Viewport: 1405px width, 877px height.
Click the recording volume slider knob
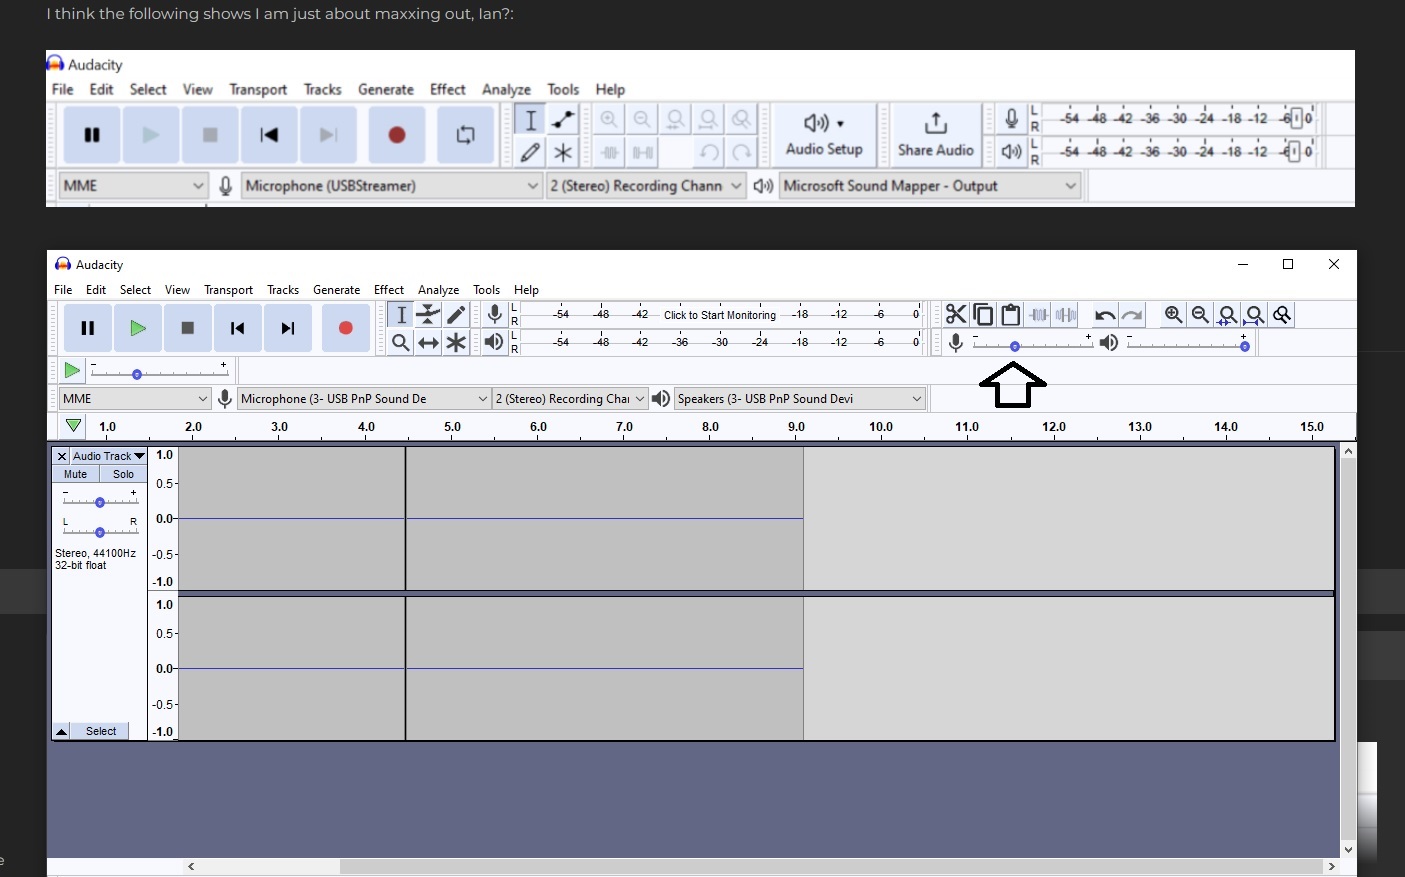pyautogui.click(x=1015, y=346)
